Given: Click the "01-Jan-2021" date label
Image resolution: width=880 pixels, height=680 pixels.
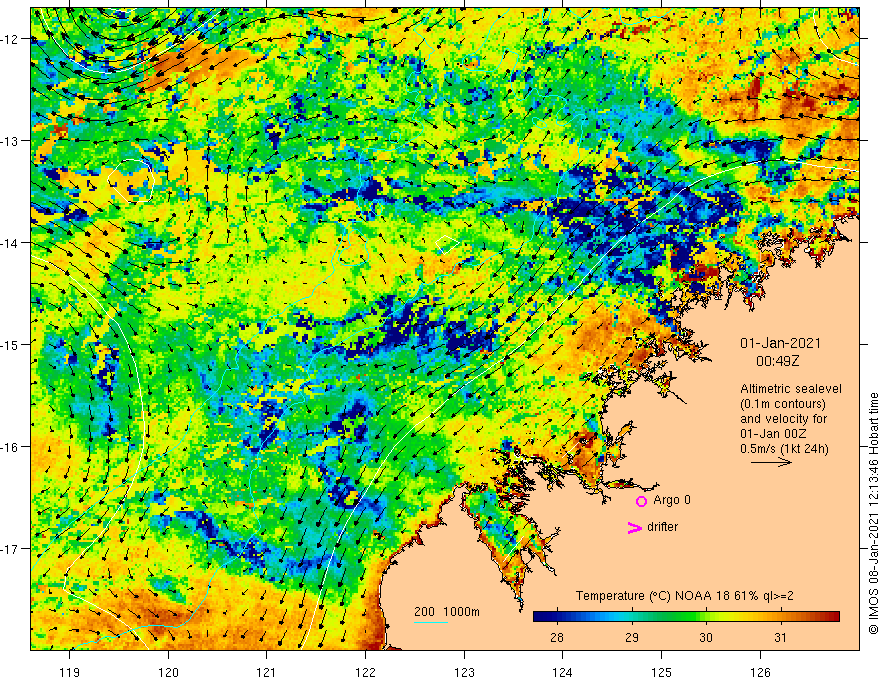Looking at the screenshot, I should point(780,343).
